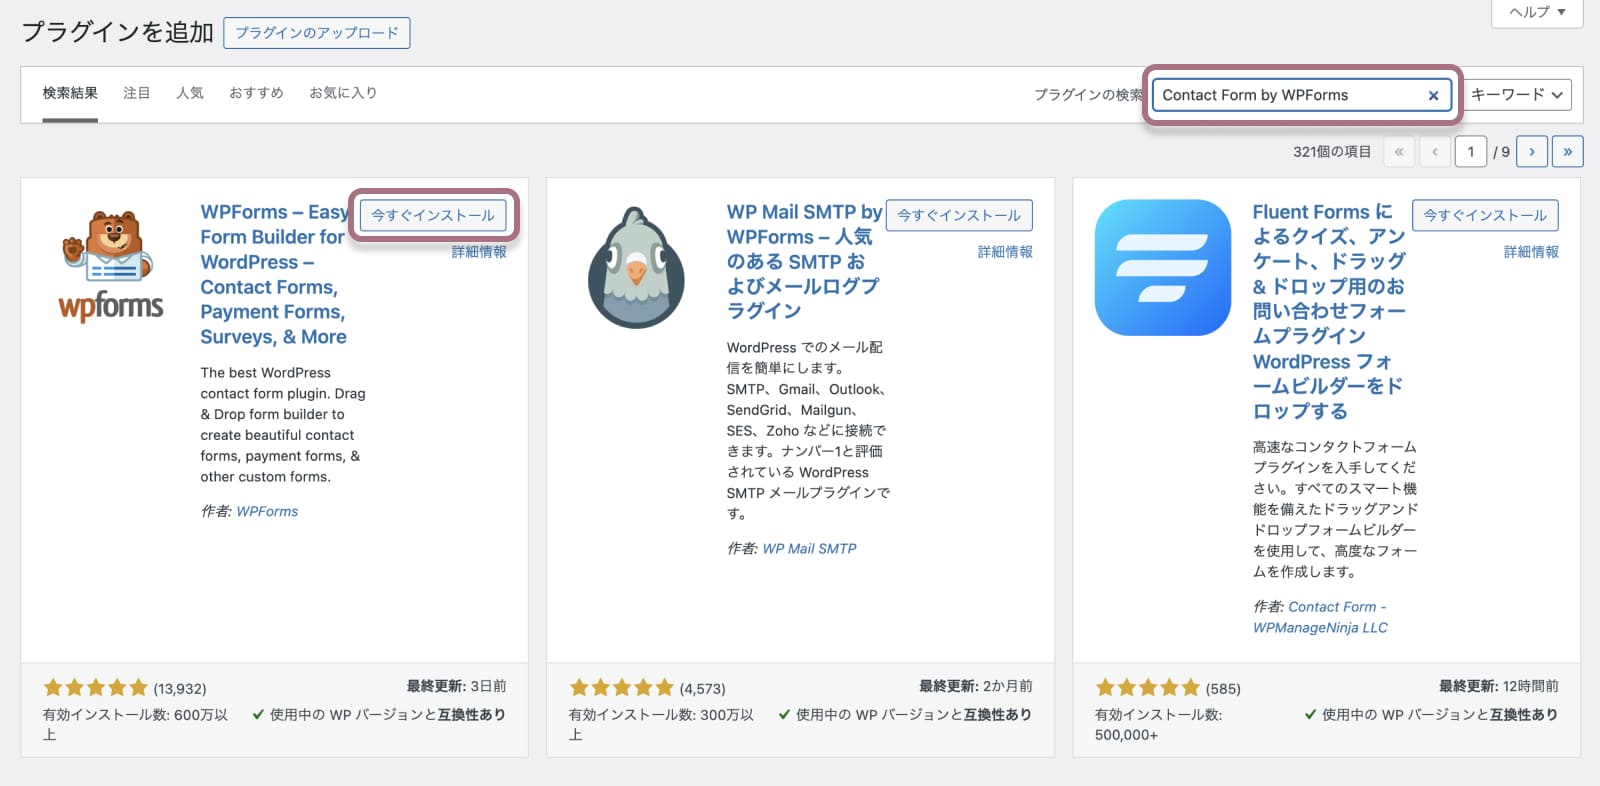The height and width of the screenshot is (786, 1600).
Task: Open 詳細情報 for WP Mail SMTP
Action: pyautogui.click(x=1005, y=252)
